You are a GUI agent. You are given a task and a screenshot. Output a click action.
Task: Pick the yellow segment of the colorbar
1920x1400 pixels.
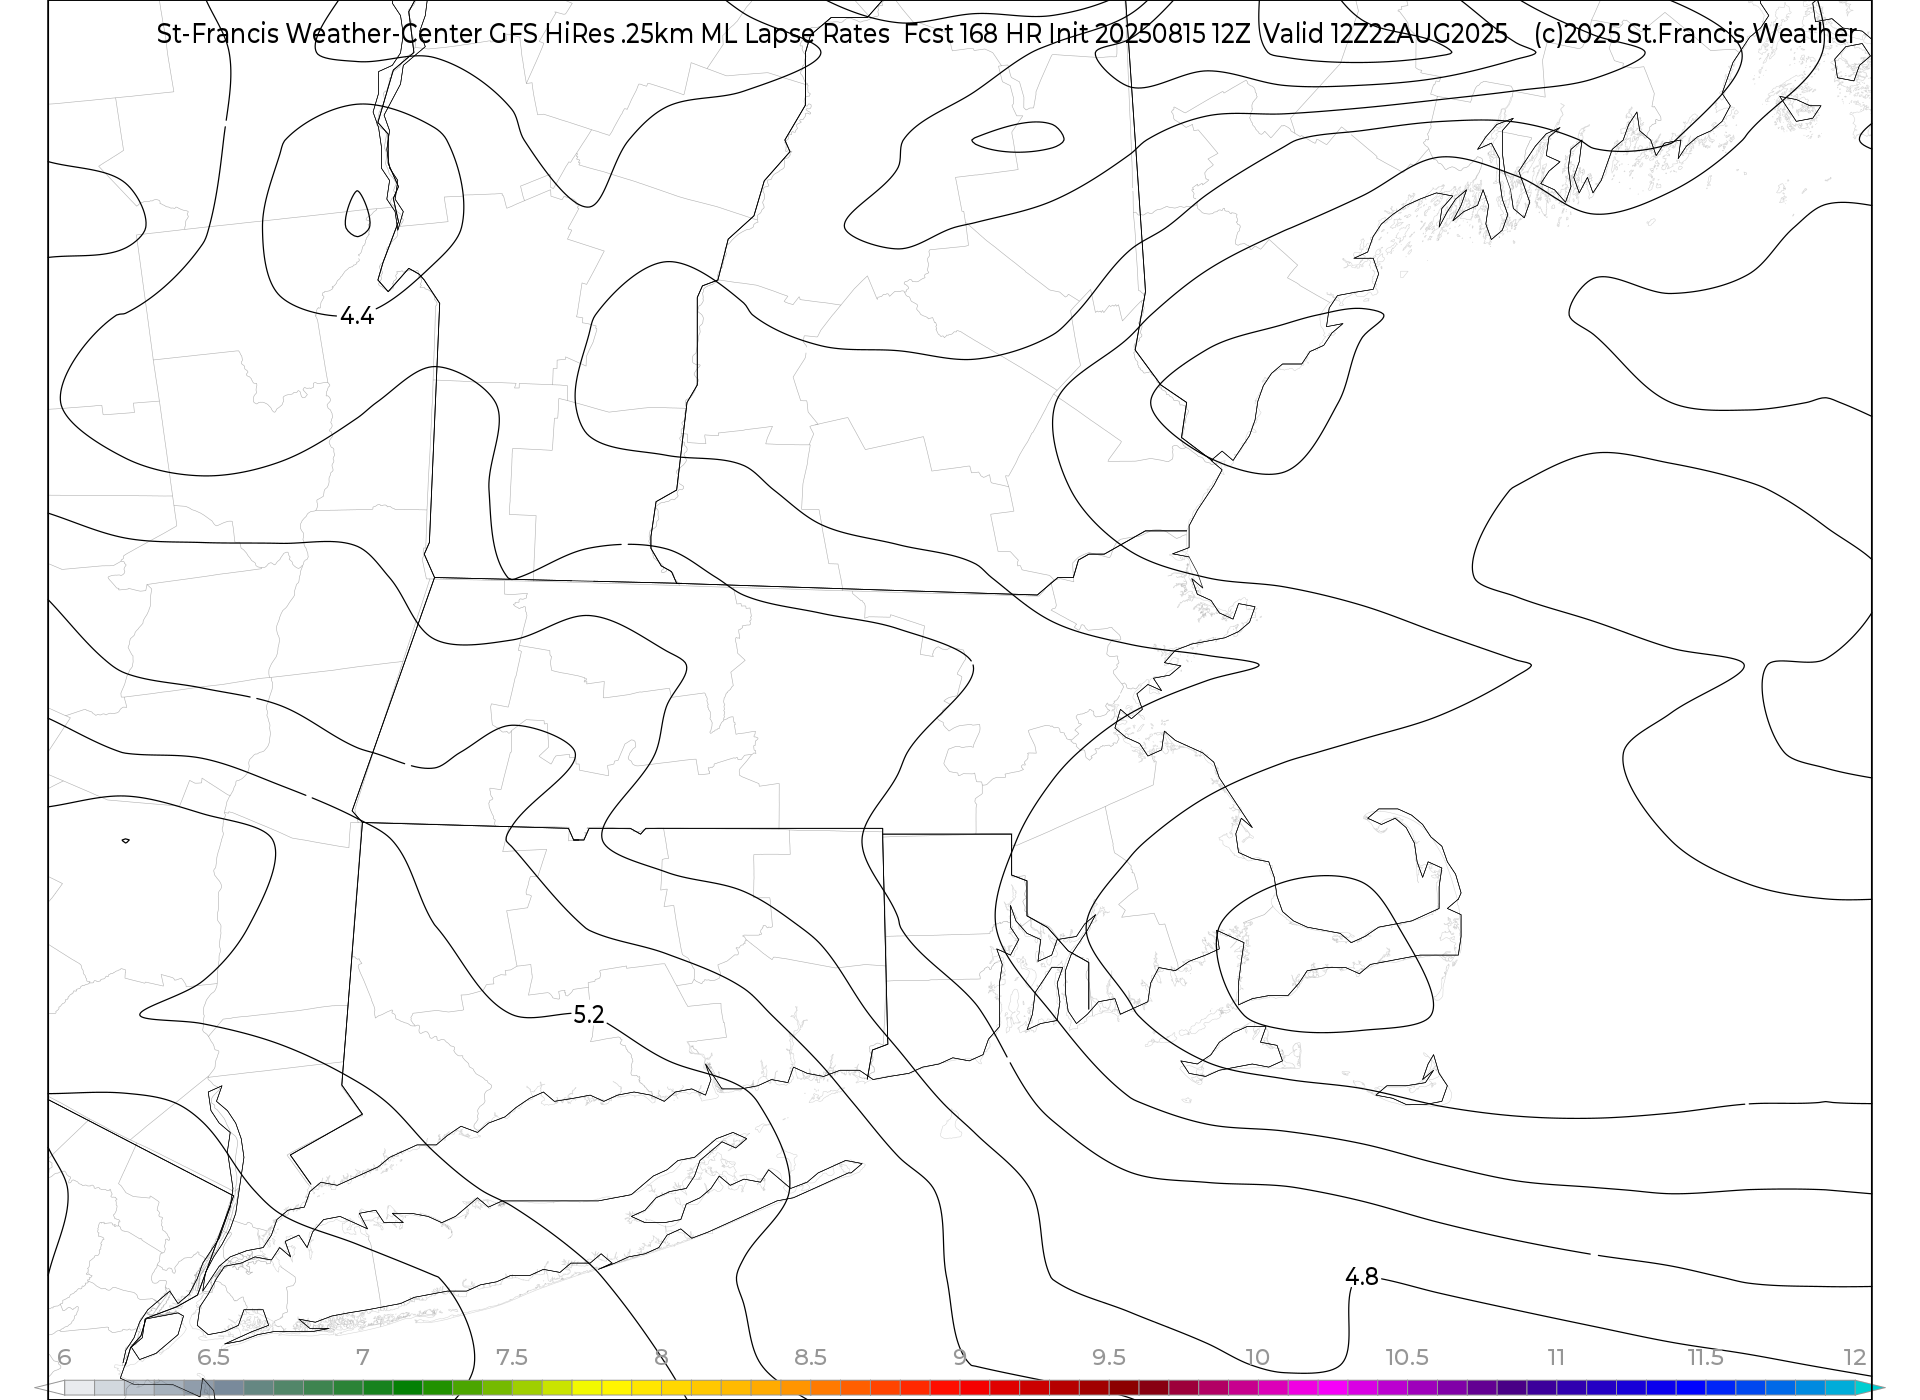coord(616,1388)
